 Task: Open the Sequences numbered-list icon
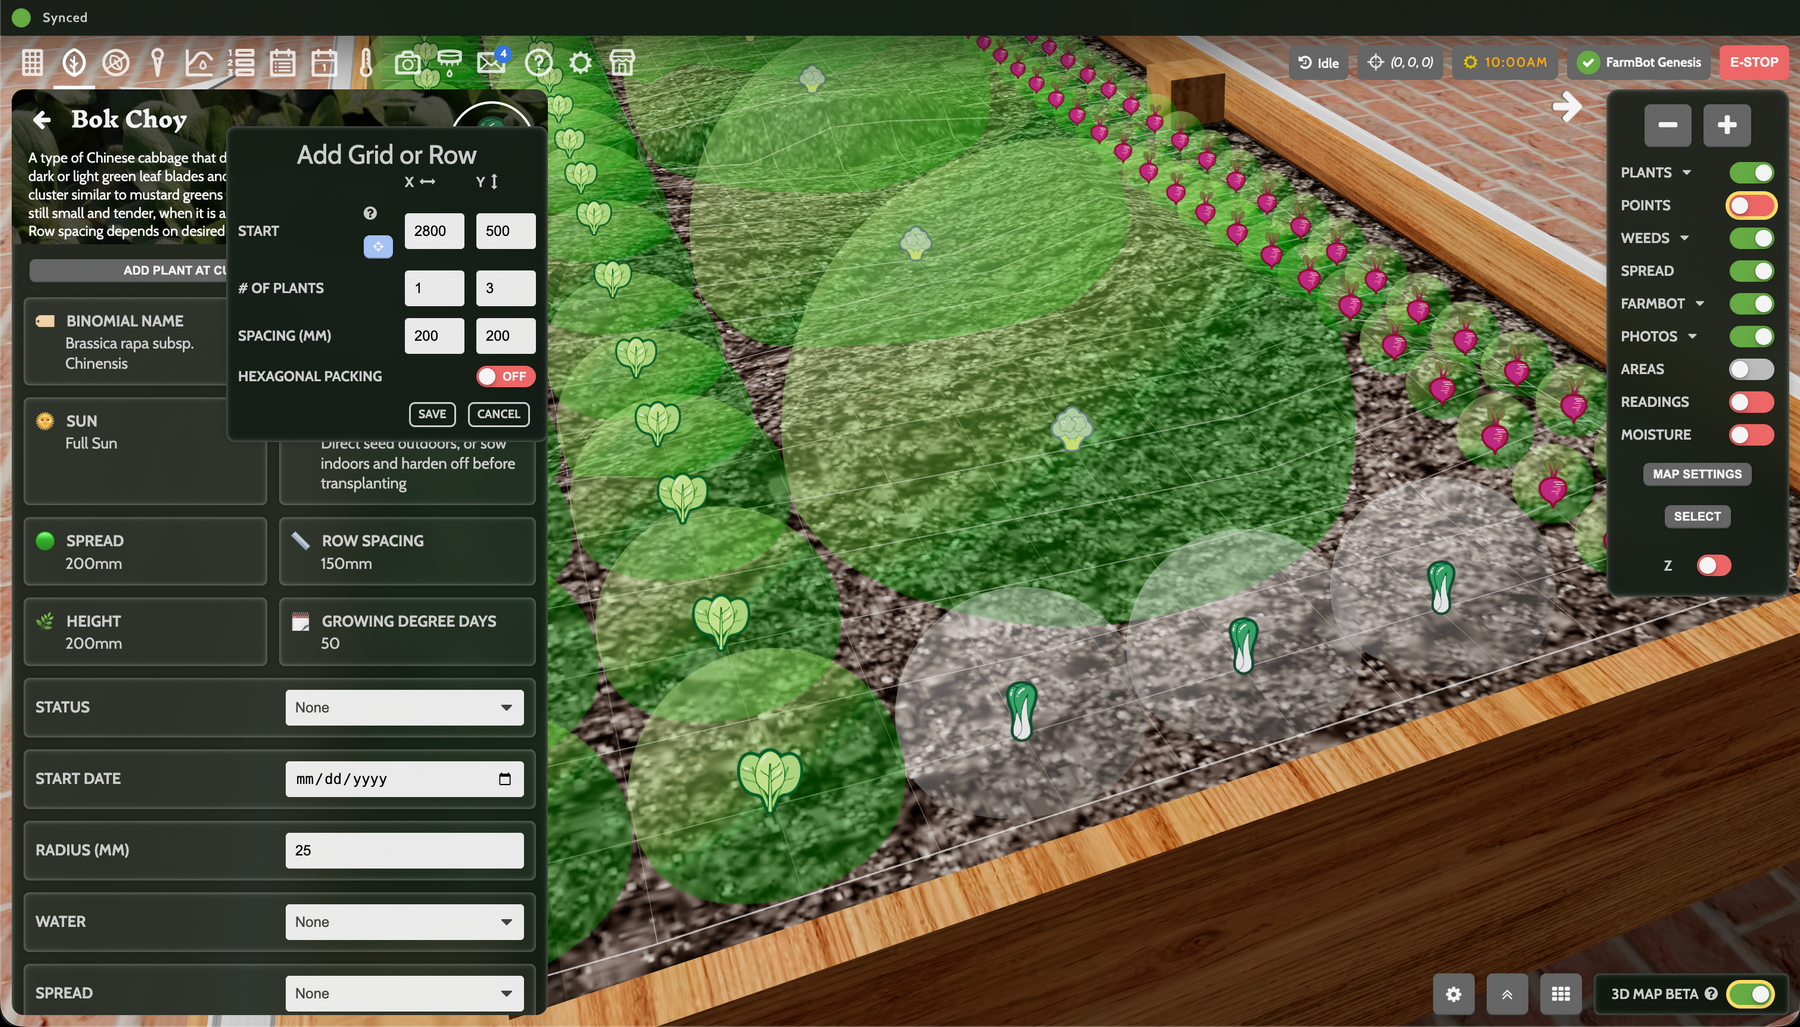click(241, 63)
